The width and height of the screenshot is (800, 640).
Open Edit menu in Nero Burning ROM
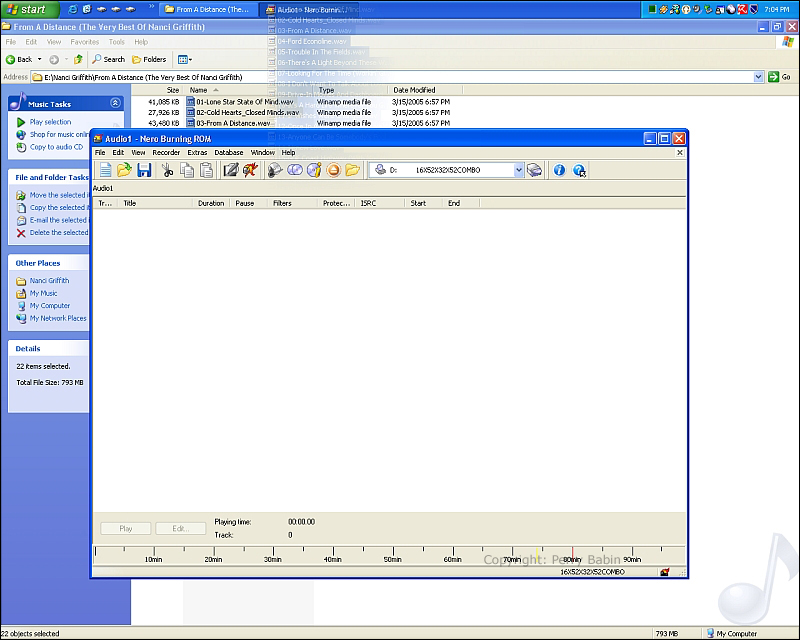(118, 153)
